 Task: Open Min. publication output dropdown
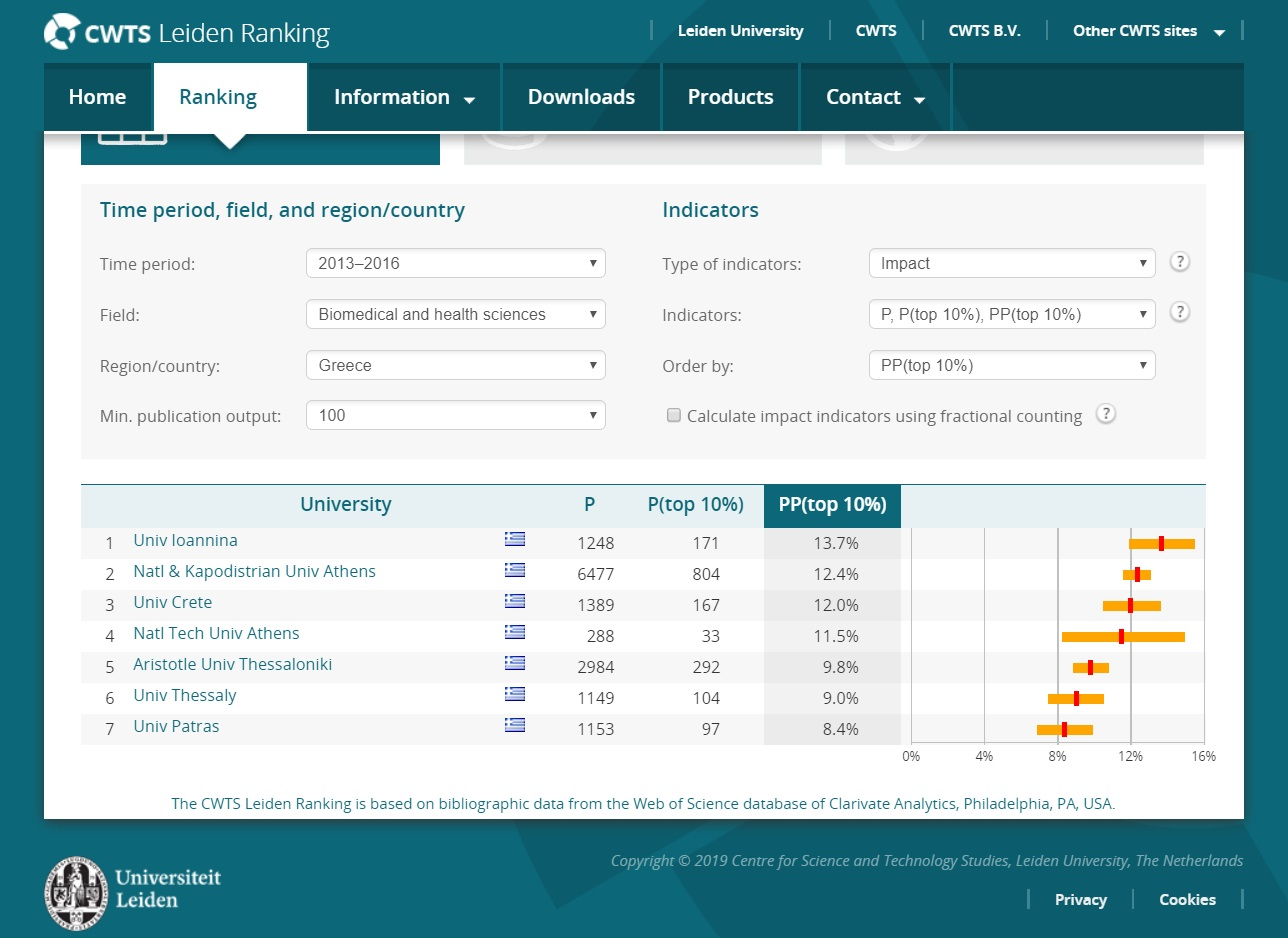coord(456,415)
